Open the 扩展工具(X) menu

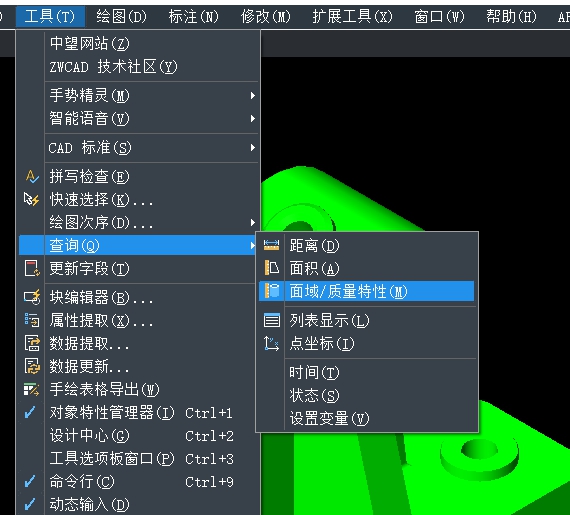point(352,16)
